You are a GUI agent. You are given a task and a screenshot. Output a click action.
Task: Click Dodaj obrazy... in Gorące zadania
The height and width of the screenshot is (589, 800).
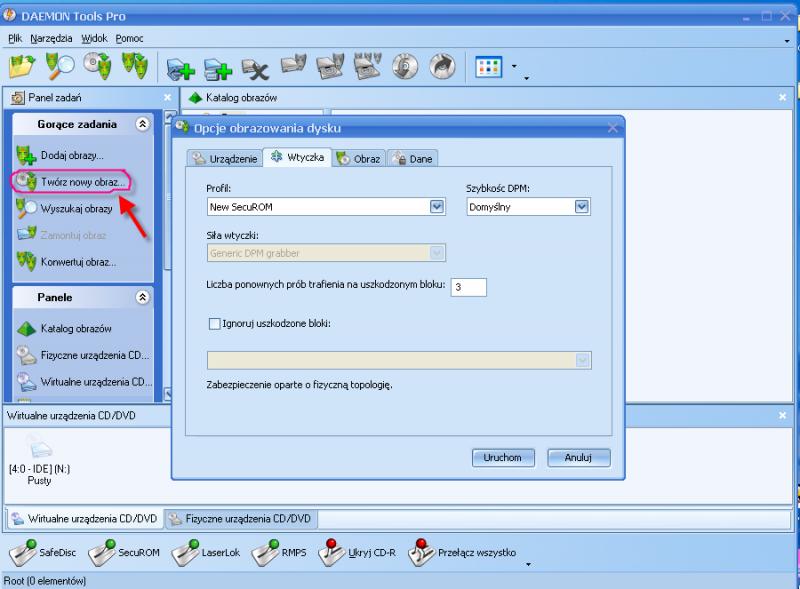point(60,155)
